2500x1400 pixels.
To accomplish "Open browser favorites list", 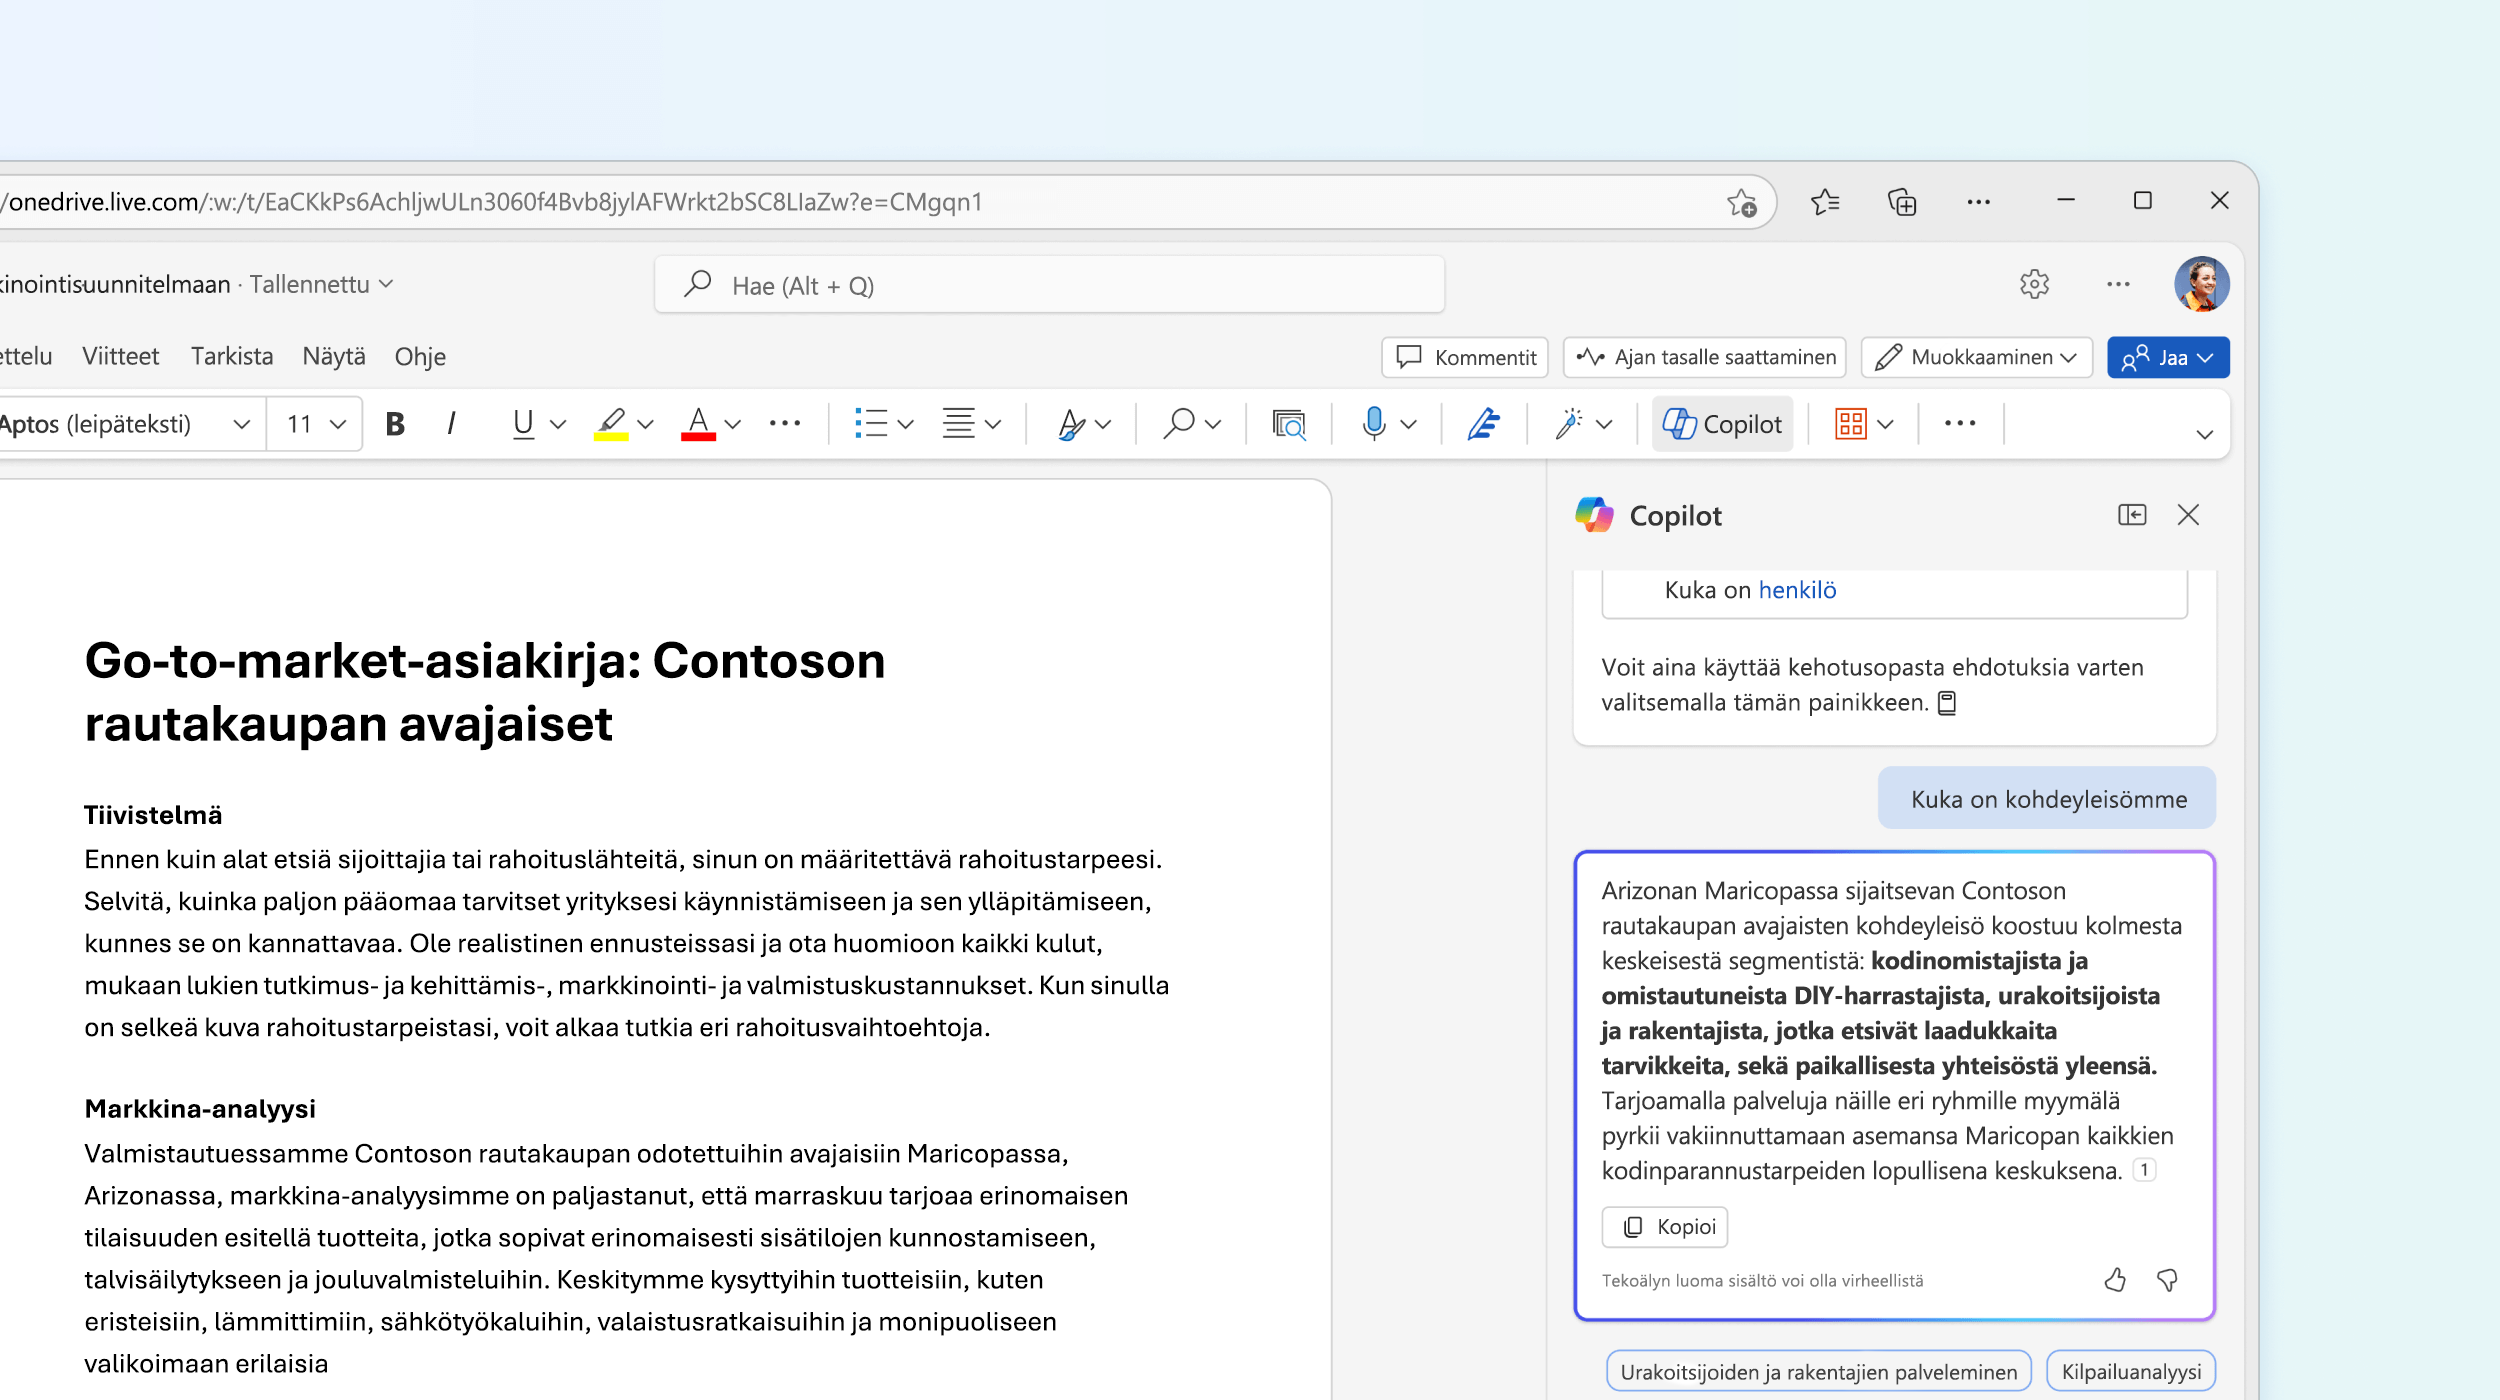I will [x=1825, y=203].
